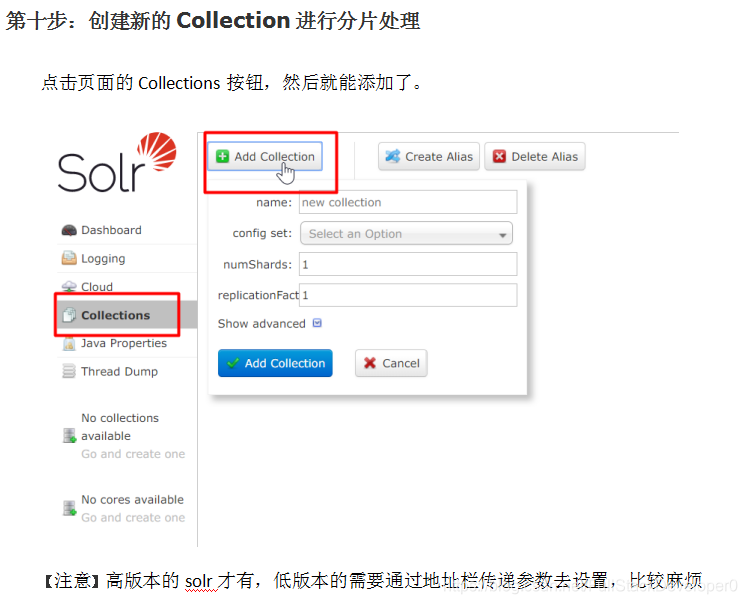This screenshot has height=604, width=747.
Task: Click the 'numShards:' label
Action: (x=257, y=264)
